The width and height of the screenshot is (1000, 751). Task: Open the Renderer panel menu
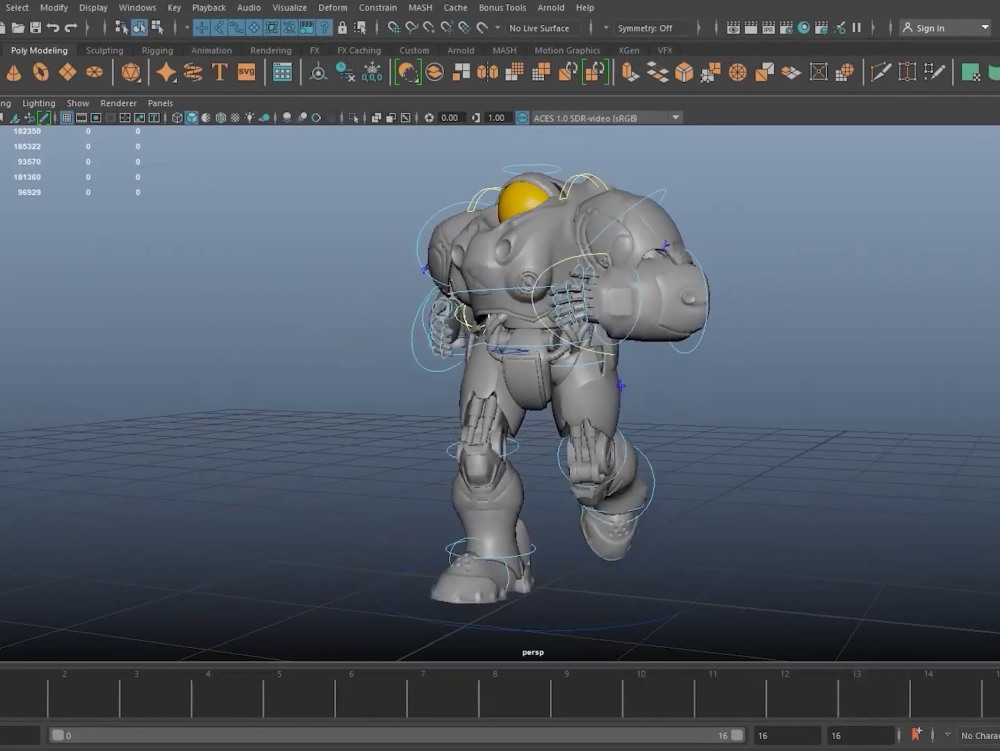coord(118,103)
